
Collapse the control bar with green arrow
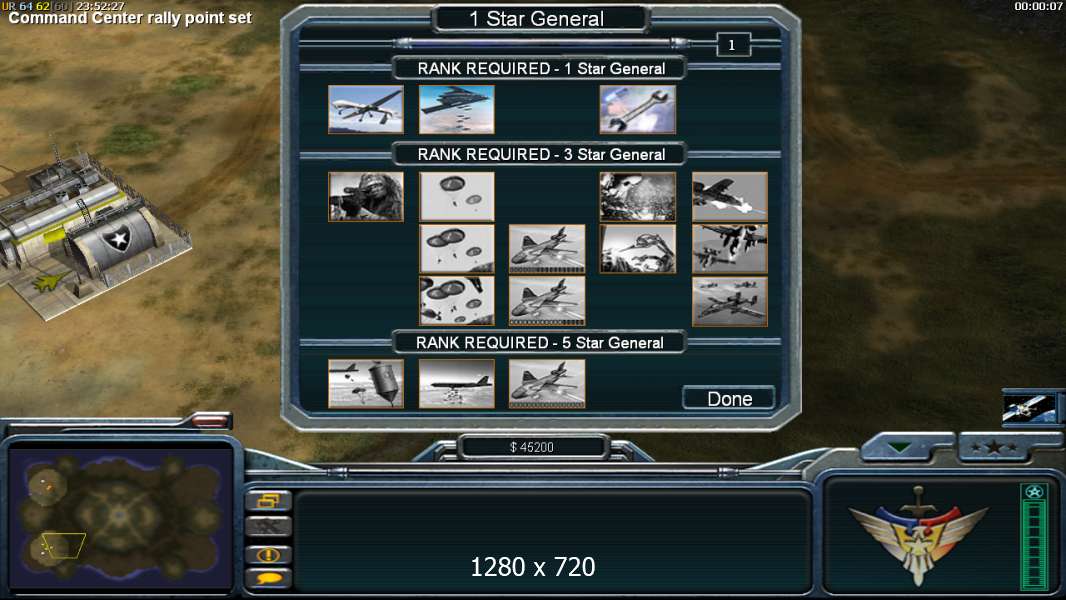899,447
